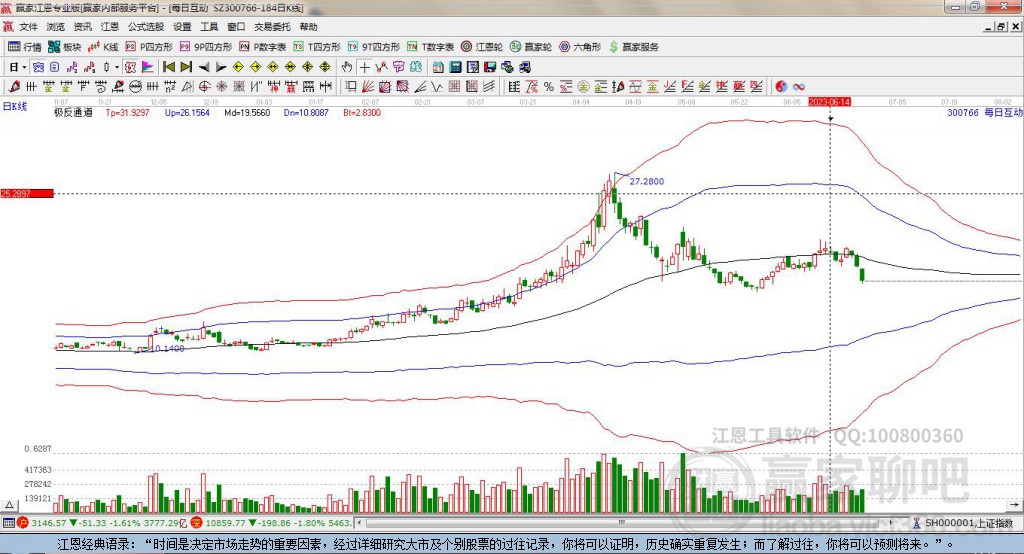The image size is (1024, 554).
Task: Open the 赢家轮 tool
Action: pyautogui.click(x=531, y=47)
